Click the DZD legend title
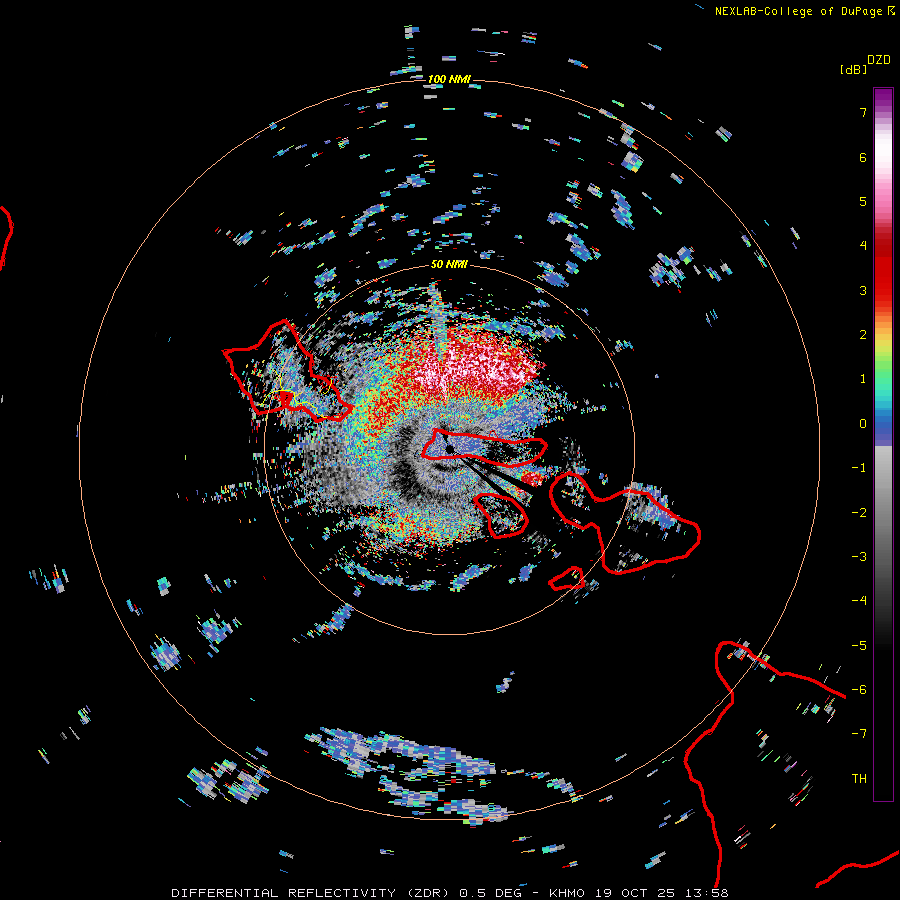This screenshot has height=900, width=900. pos(879,60)
